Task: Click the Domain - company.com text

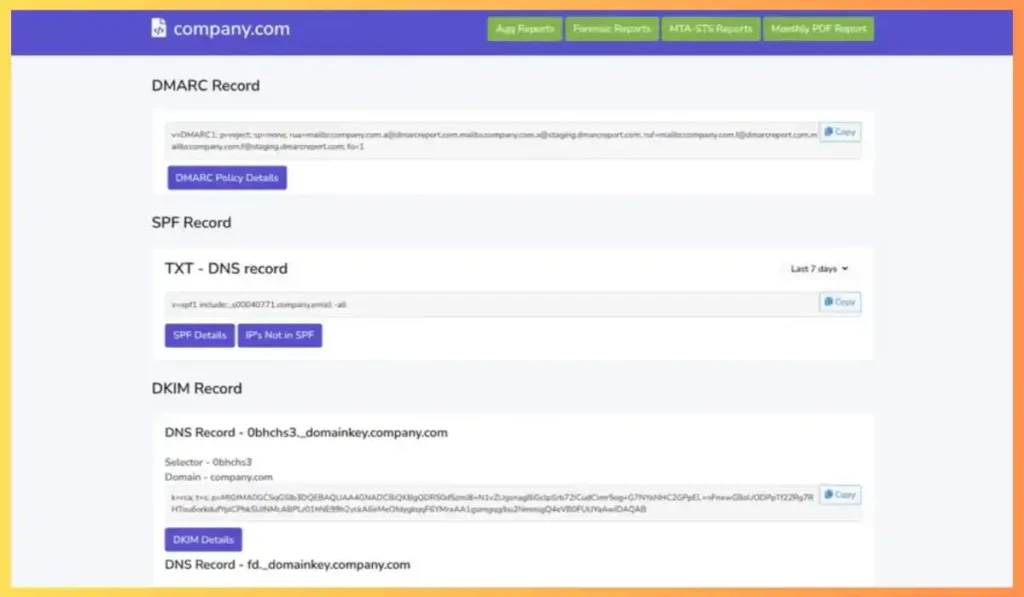Action: click(219, 477)
